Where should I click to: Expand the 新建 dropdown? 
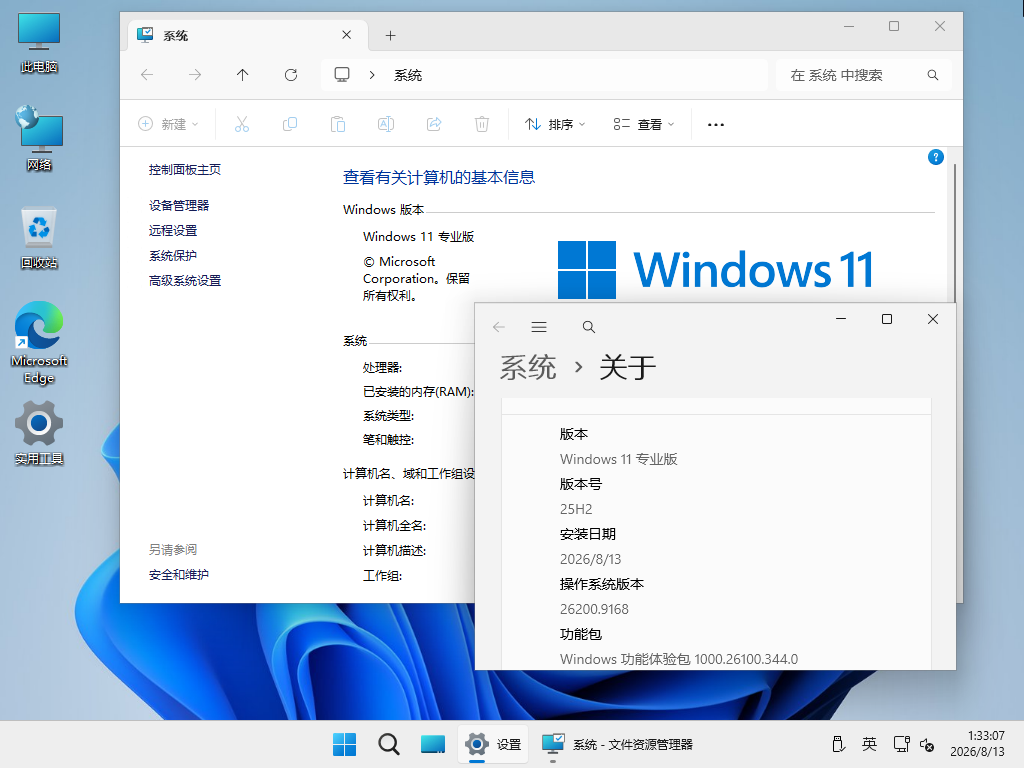pos(168,124)
